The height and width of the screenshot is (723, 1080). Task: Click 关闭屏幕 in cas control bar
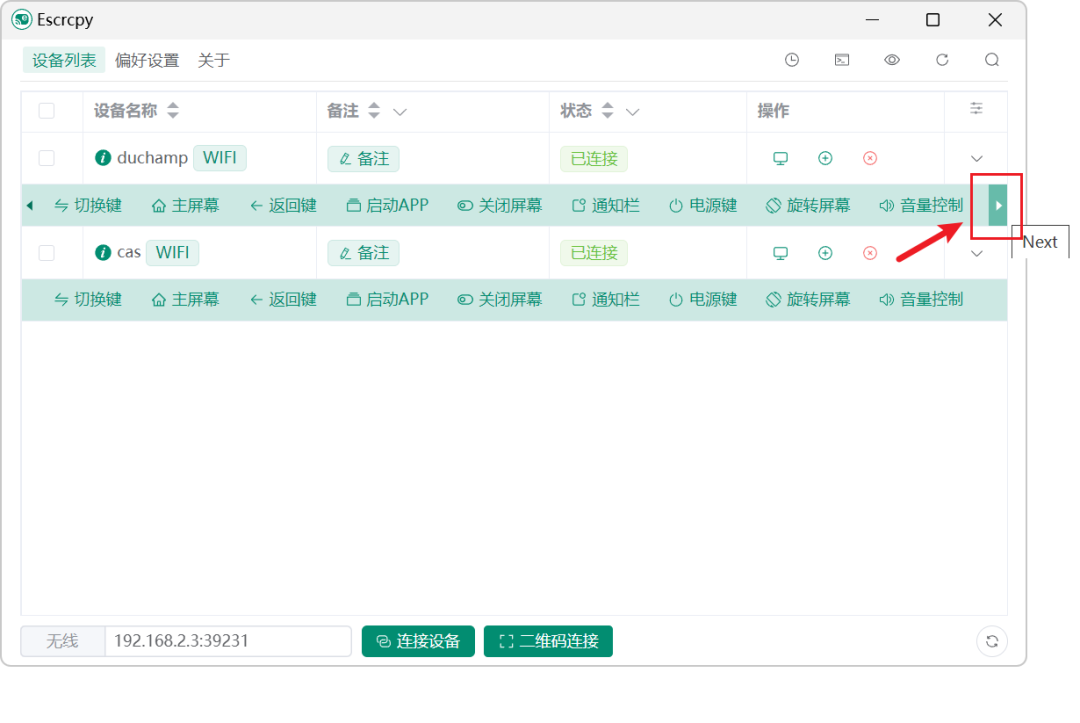[499, 300]
